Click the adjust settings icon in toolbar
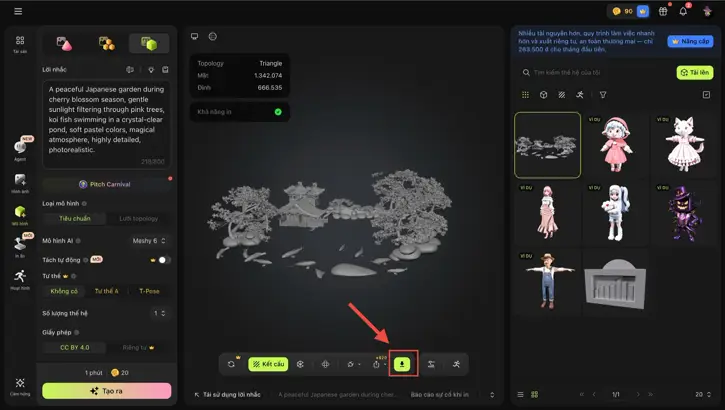725x410 pixels. coord(431,364)
